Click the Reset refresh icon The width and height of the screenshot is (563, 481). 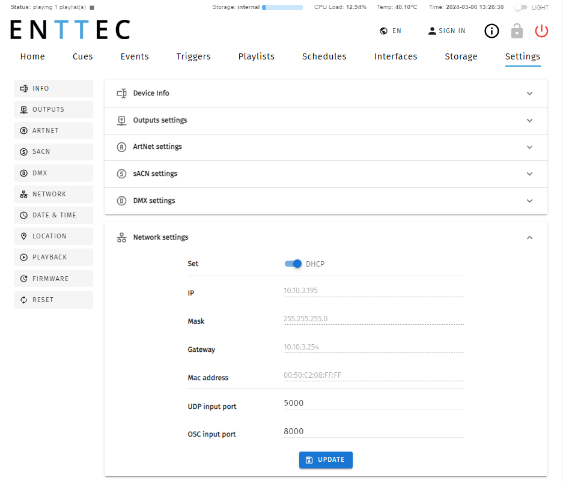click(x=24, y=300)
